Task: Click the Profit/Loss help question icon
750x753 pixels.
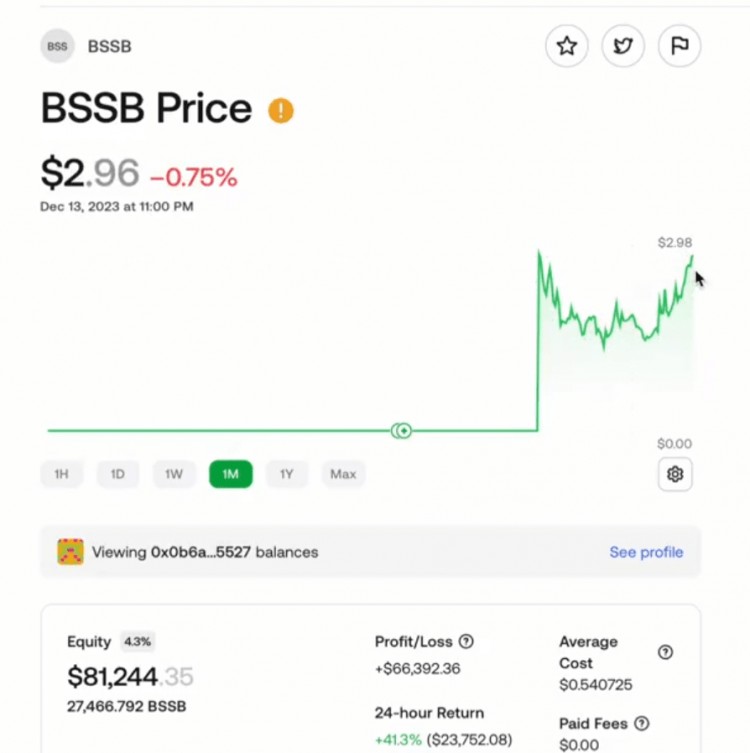Action: (466, 642)
